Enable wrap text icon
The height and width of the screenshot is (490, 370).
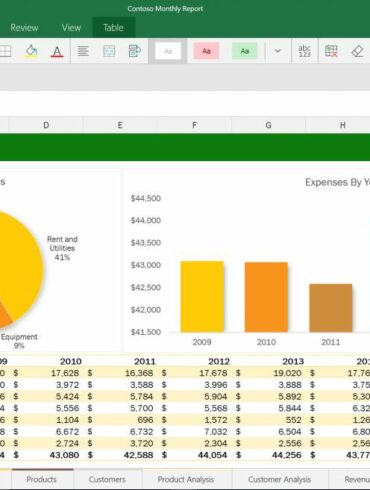pos(134,51)
